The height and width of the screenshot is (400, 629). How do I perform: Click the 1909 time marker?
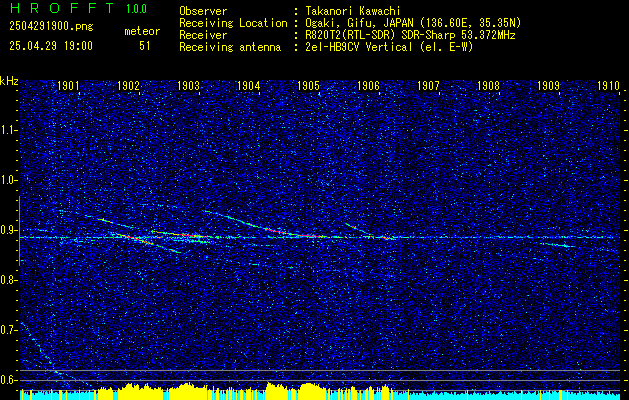[548, 86]
